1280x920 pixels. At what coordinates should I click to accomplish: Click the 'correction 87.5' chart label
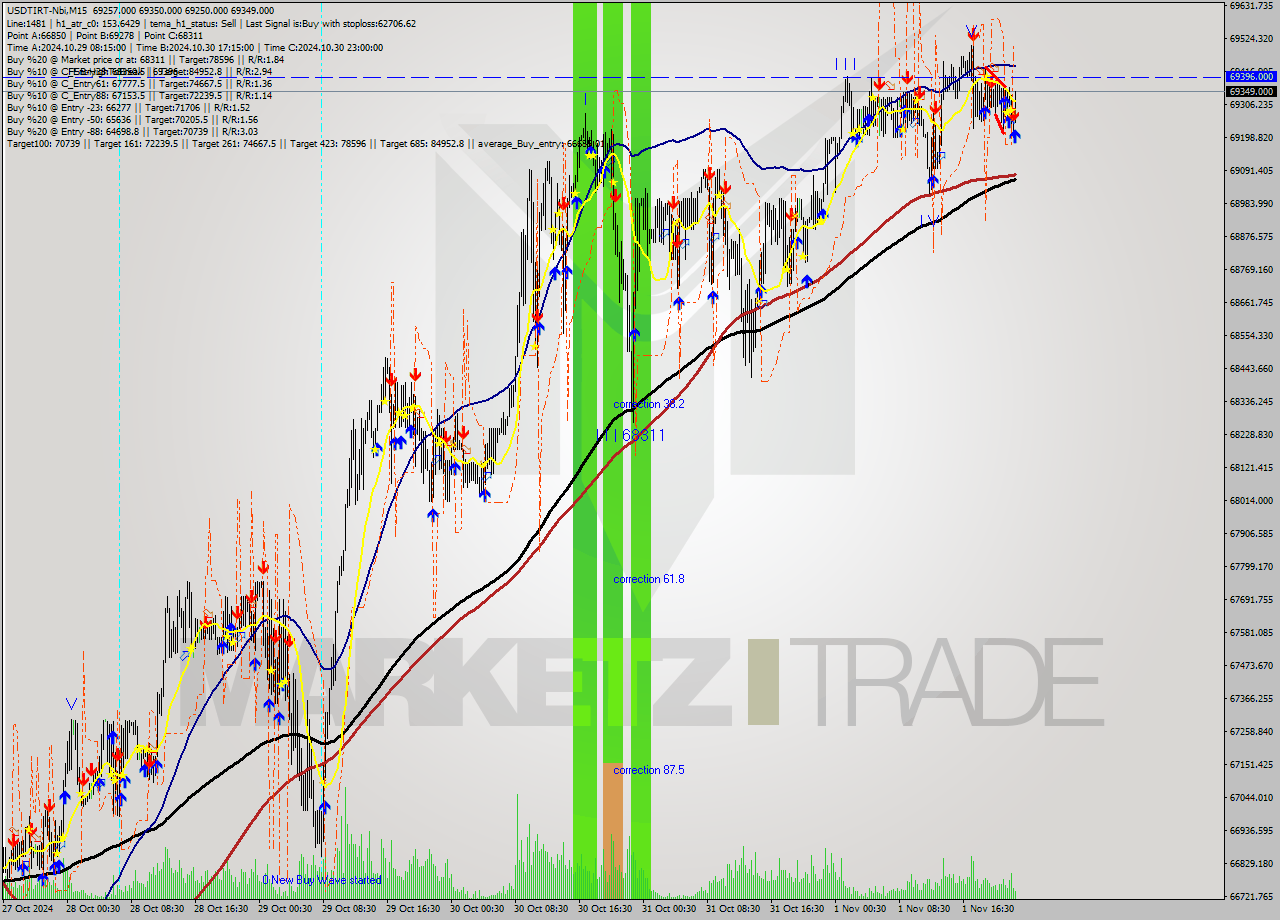pyautogui.click(x=649, y=770)
